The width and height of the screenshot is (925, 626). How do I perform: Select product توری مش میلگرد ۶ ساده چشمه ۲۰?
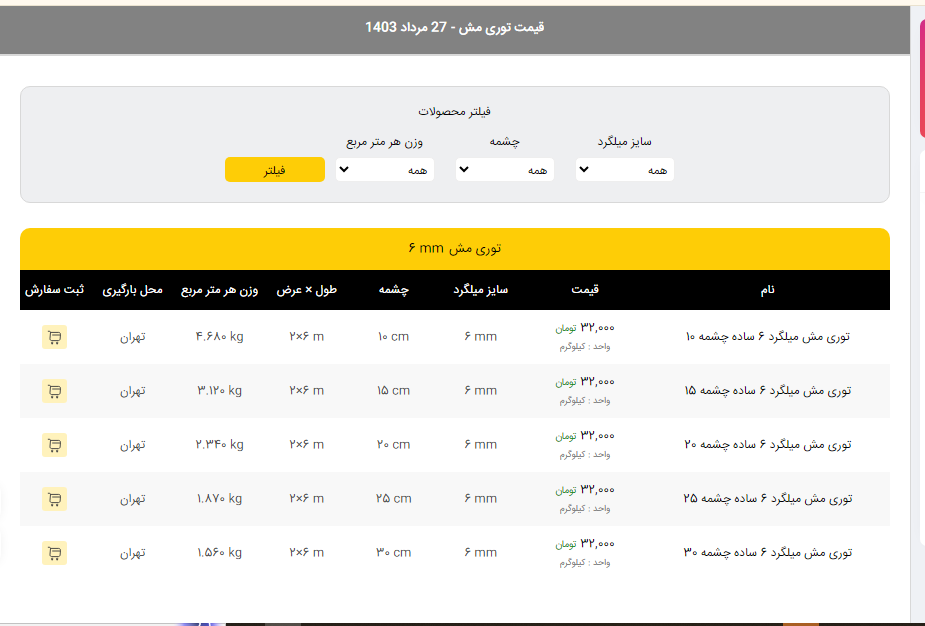pos(767,445)
